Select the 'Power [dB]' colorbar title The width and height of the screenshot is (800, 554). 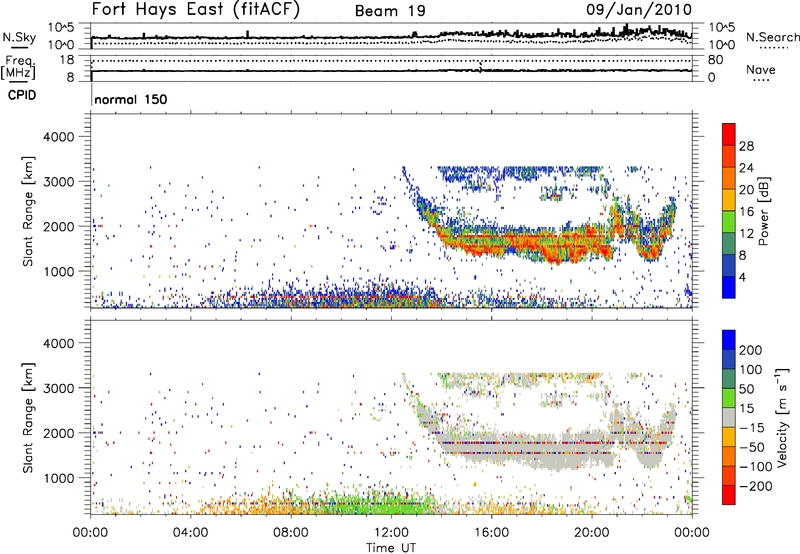pos(764,211)
